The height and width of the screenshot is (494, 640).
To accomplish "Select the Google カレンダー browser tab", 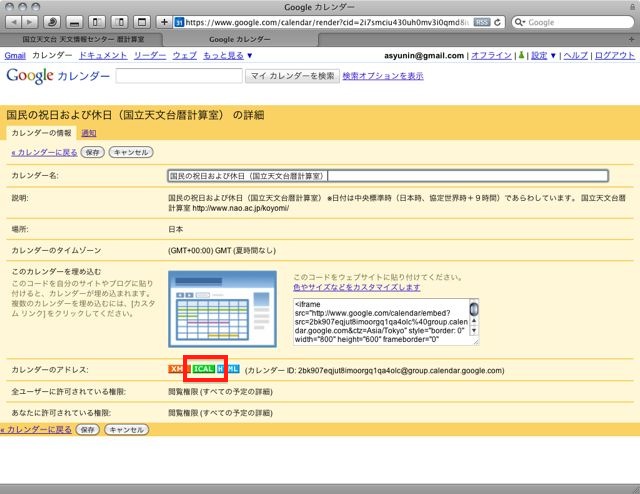I will (x=240, y=40).
